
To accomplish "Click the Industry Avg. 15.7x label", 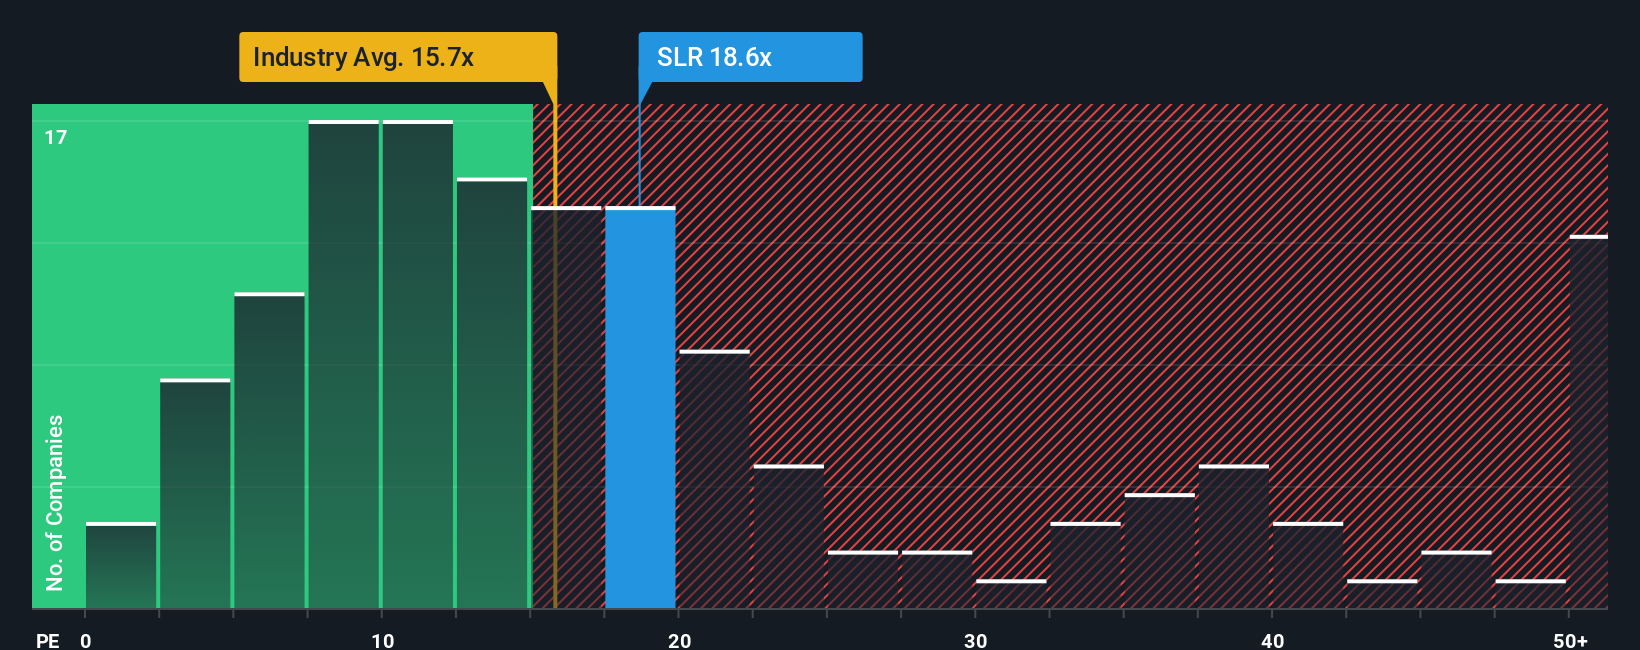I will point(398,57).
